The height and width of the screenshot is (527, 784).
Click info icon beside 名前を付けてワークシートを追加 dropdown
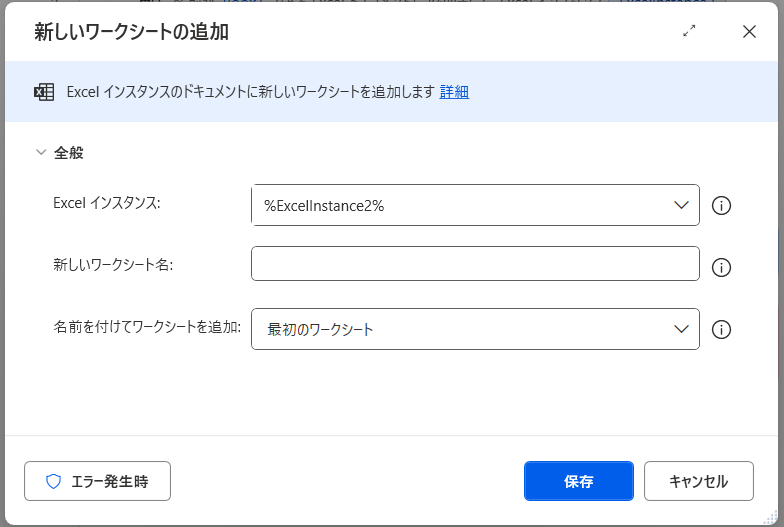click(721, 329)
